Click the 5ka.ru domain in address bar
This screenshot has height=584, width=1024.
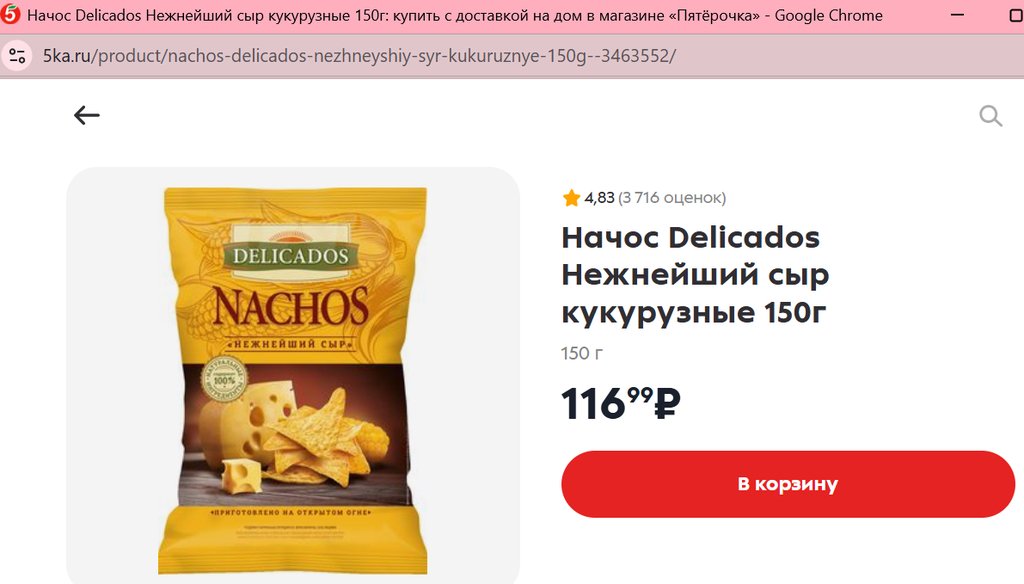pos(67,56)
